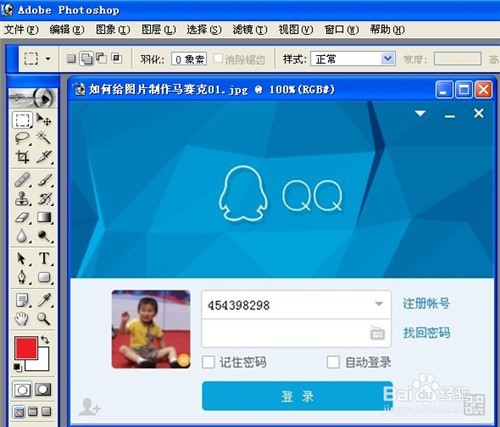Image resolution: width=500 pixels, height=427 pixels.
Task: Select the Clone Stamp tool
Action: tap(23, 199)
